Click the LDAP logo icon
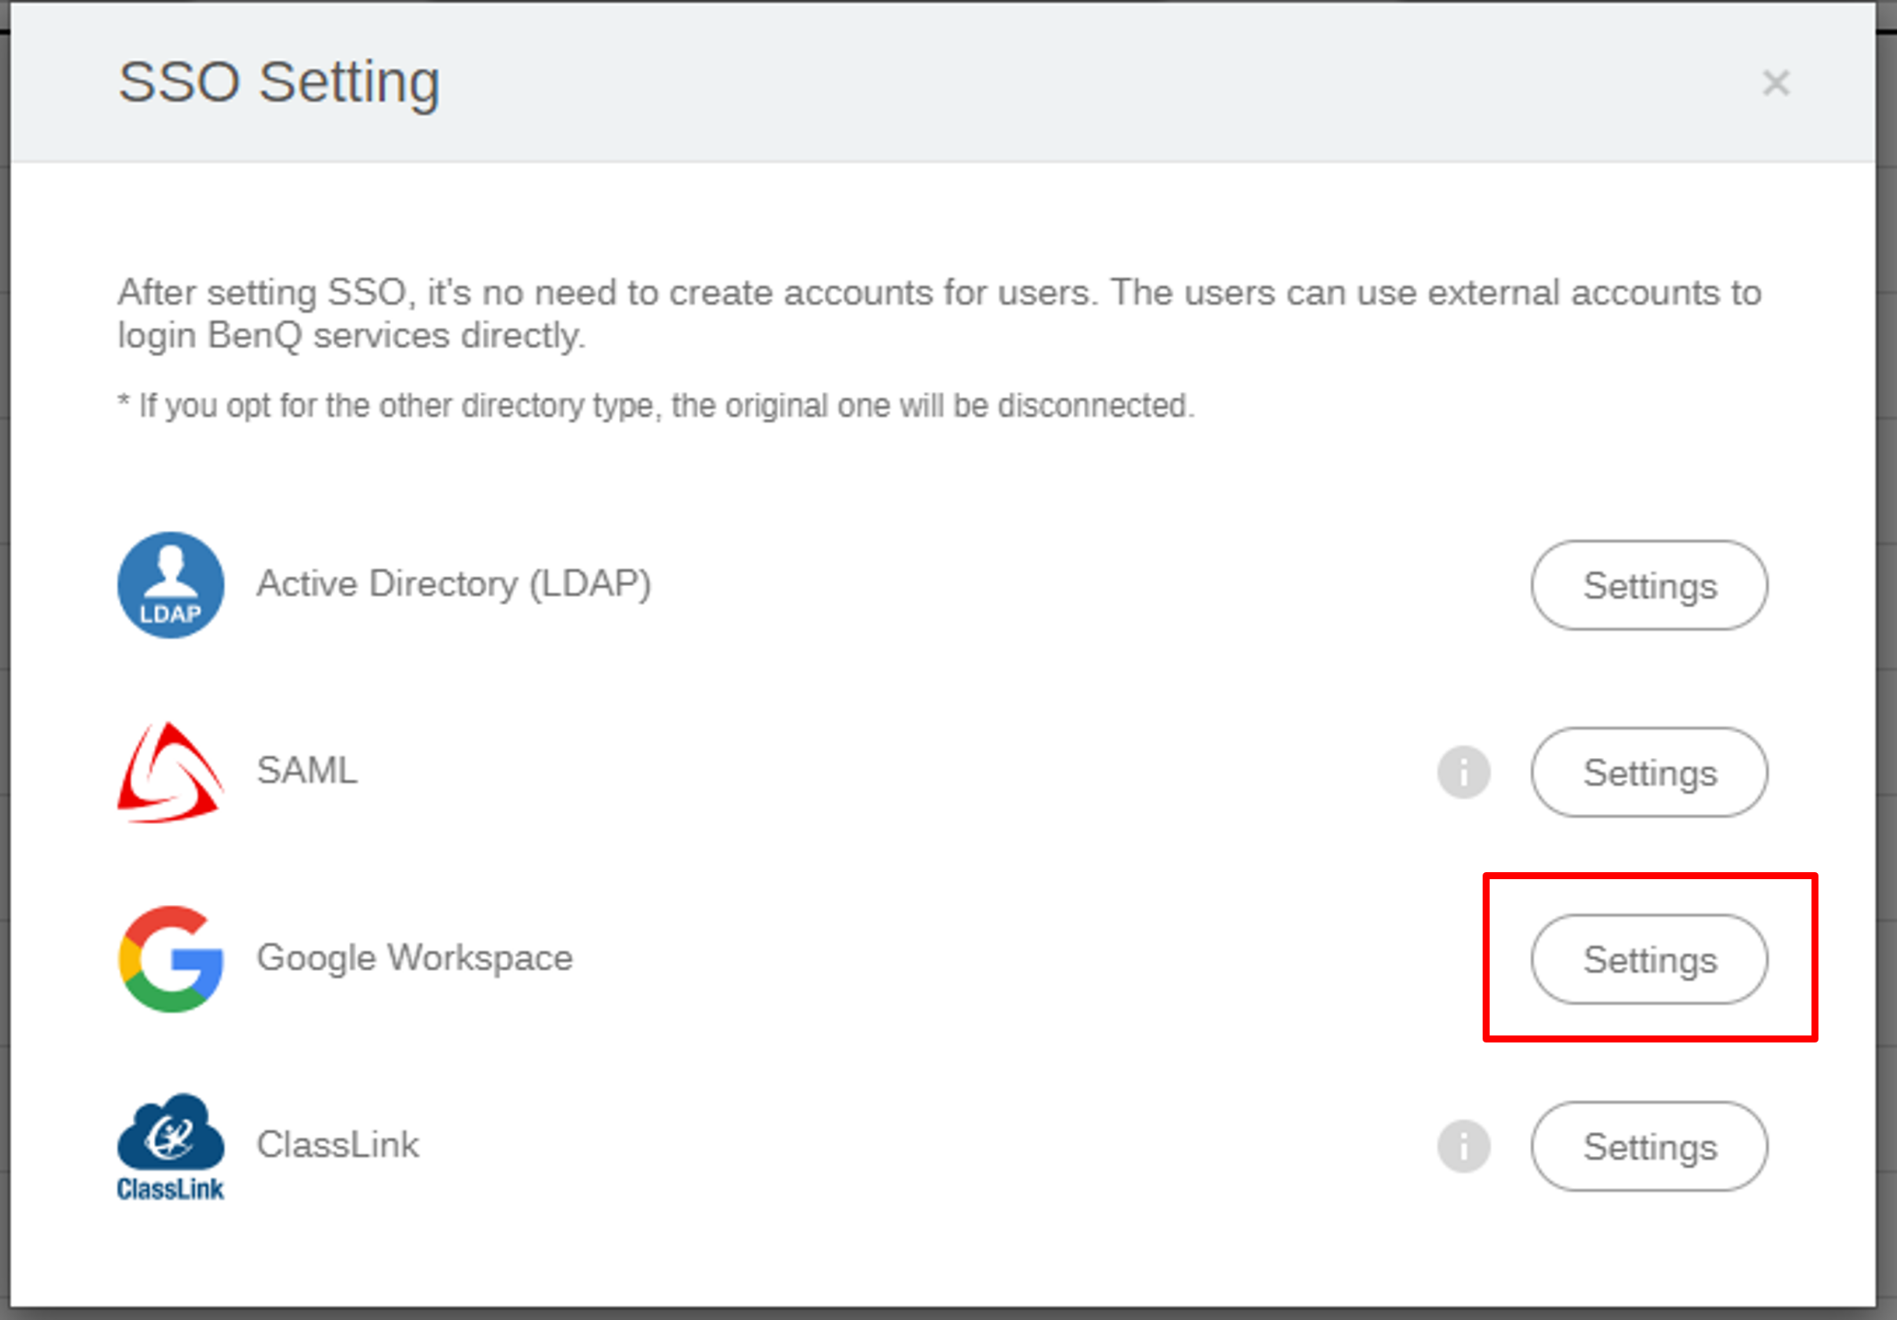Screen dimensions: 1897x1320 point(171,585)
